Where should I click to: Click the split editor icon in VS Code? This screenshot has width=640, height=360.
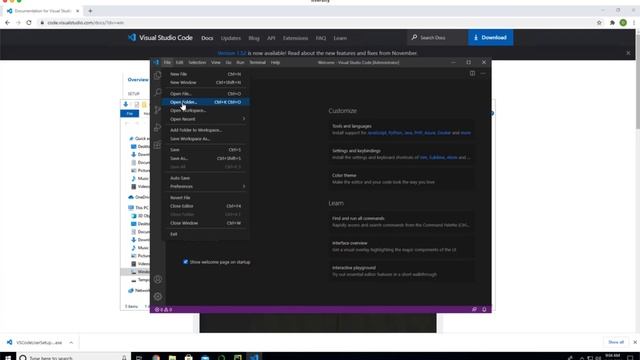(x=472, y=73)
